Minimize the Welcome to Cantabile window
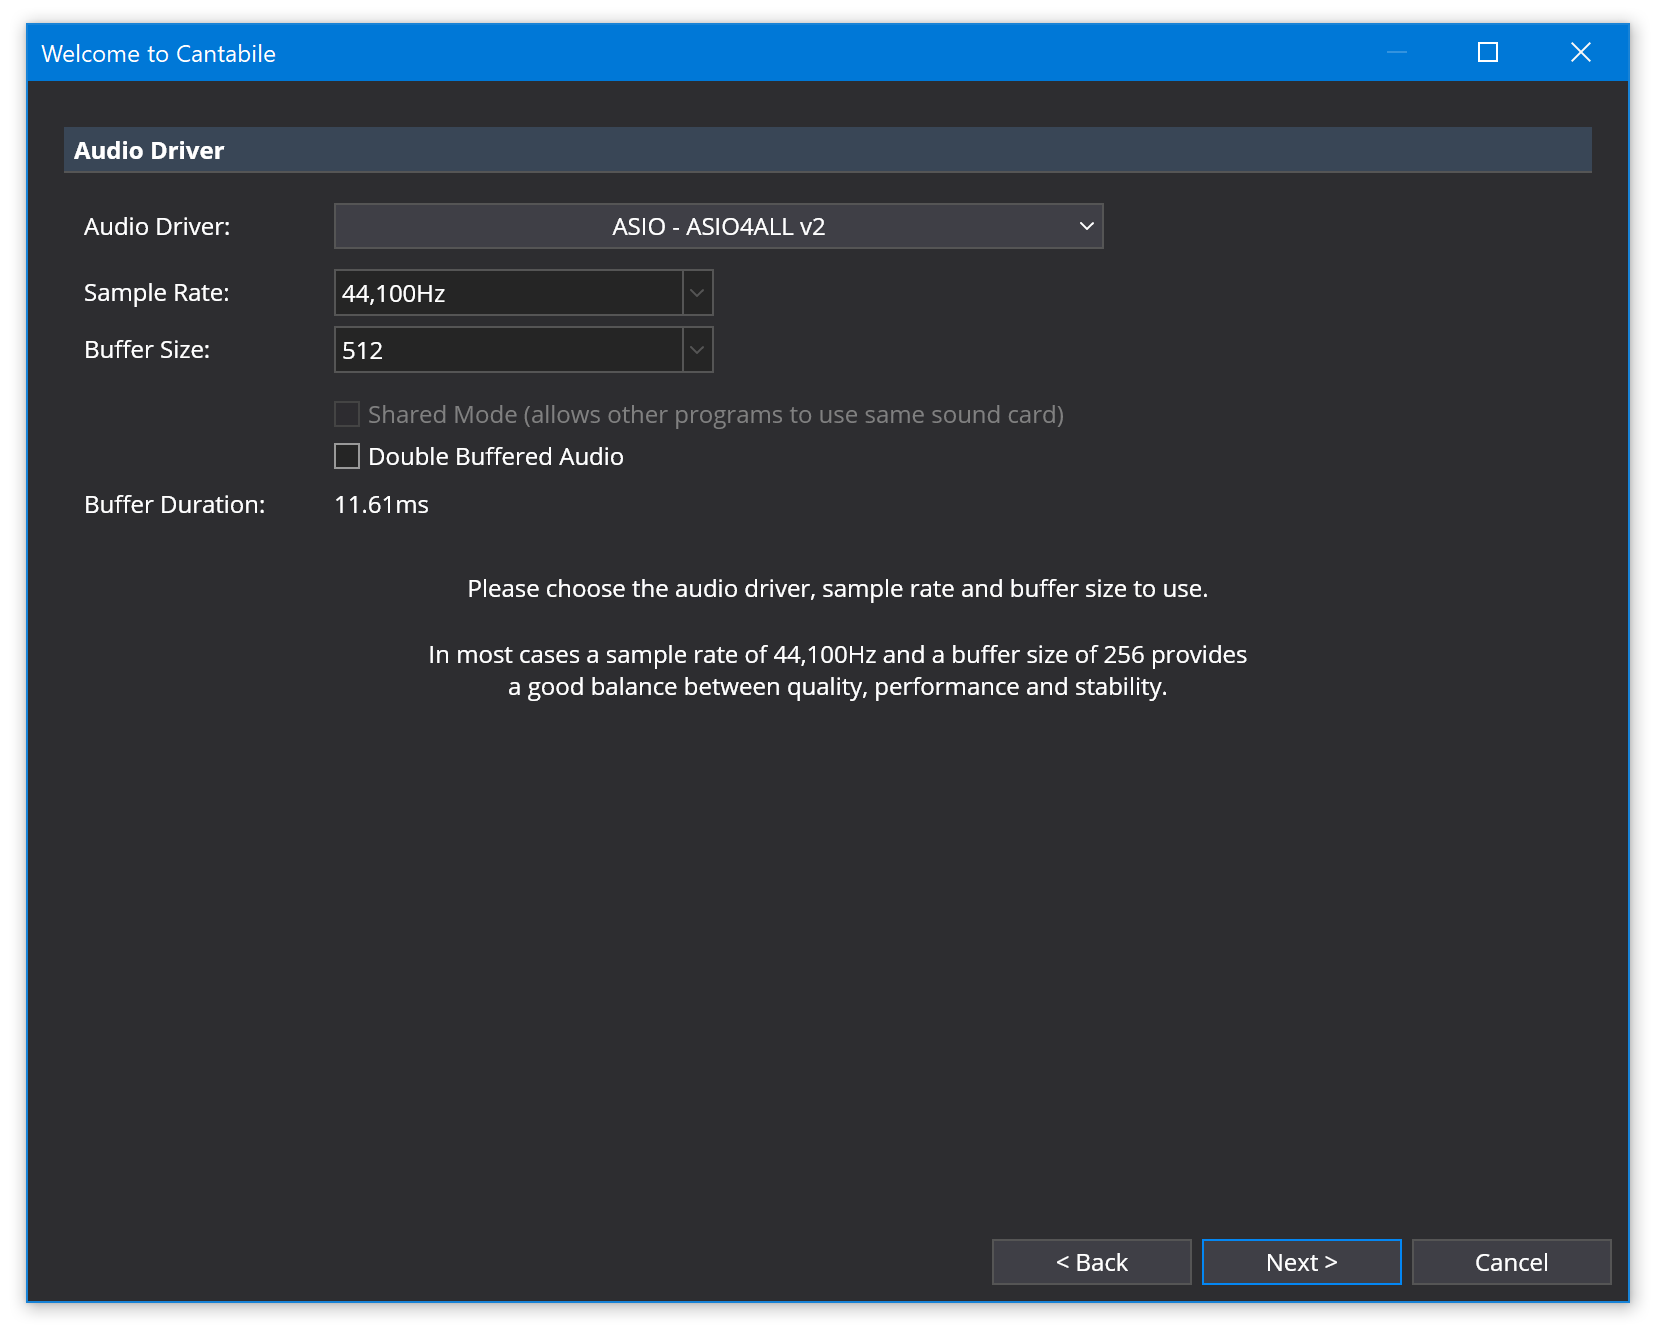The width and height of the screenshot is (1657, 1329). pos(1397,52)
